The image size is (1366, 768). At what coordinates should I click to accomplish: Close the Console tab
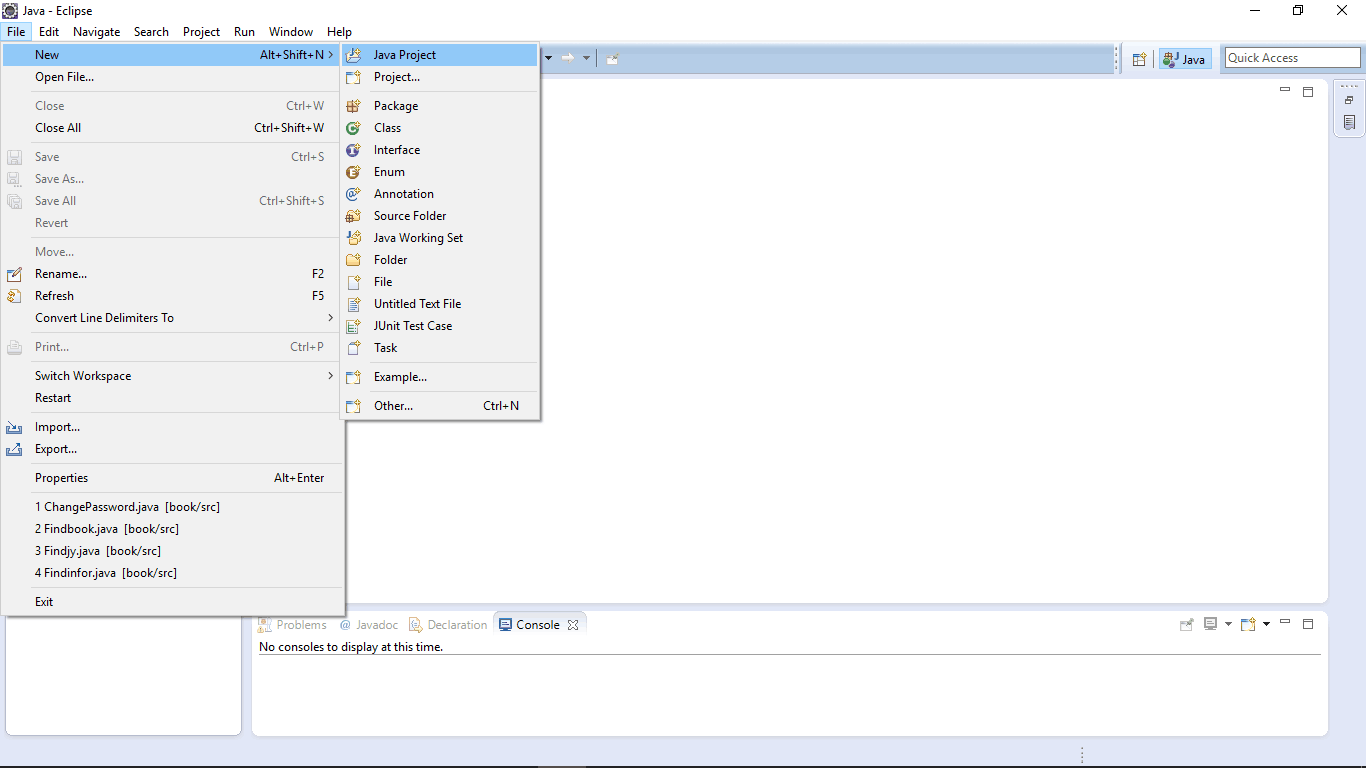pyautogui.click(x=573, y=625)
